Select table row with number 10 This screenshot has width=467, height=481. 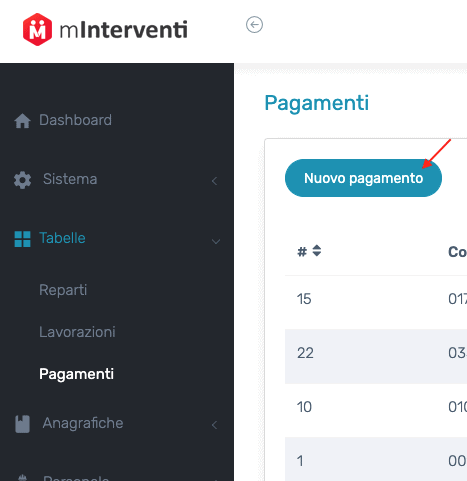tap(376, 407)
